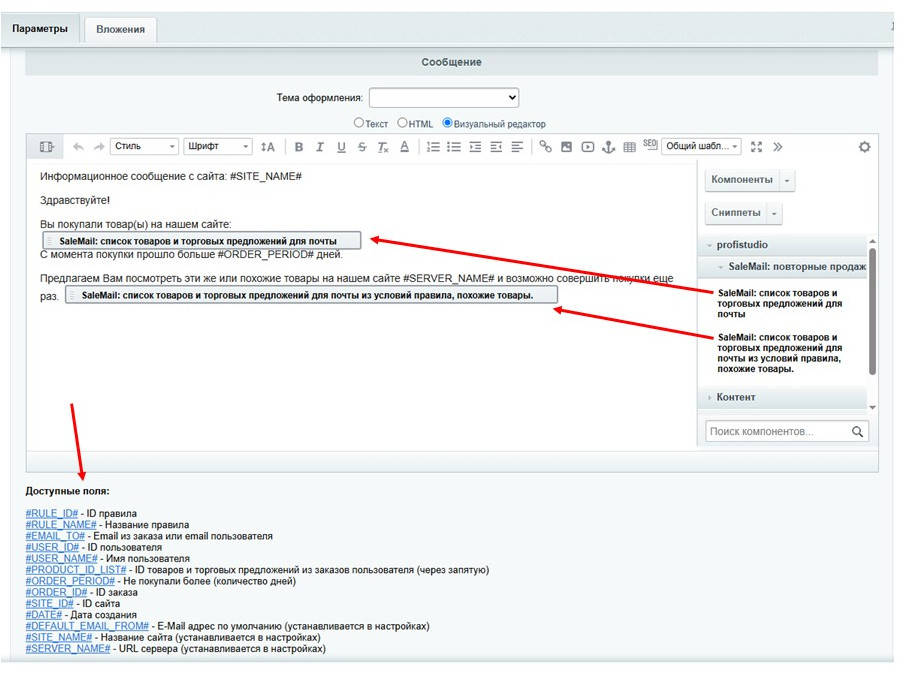The image size is (898, 673).
Task: Click the Компоненты button
Action: point(741,180)
